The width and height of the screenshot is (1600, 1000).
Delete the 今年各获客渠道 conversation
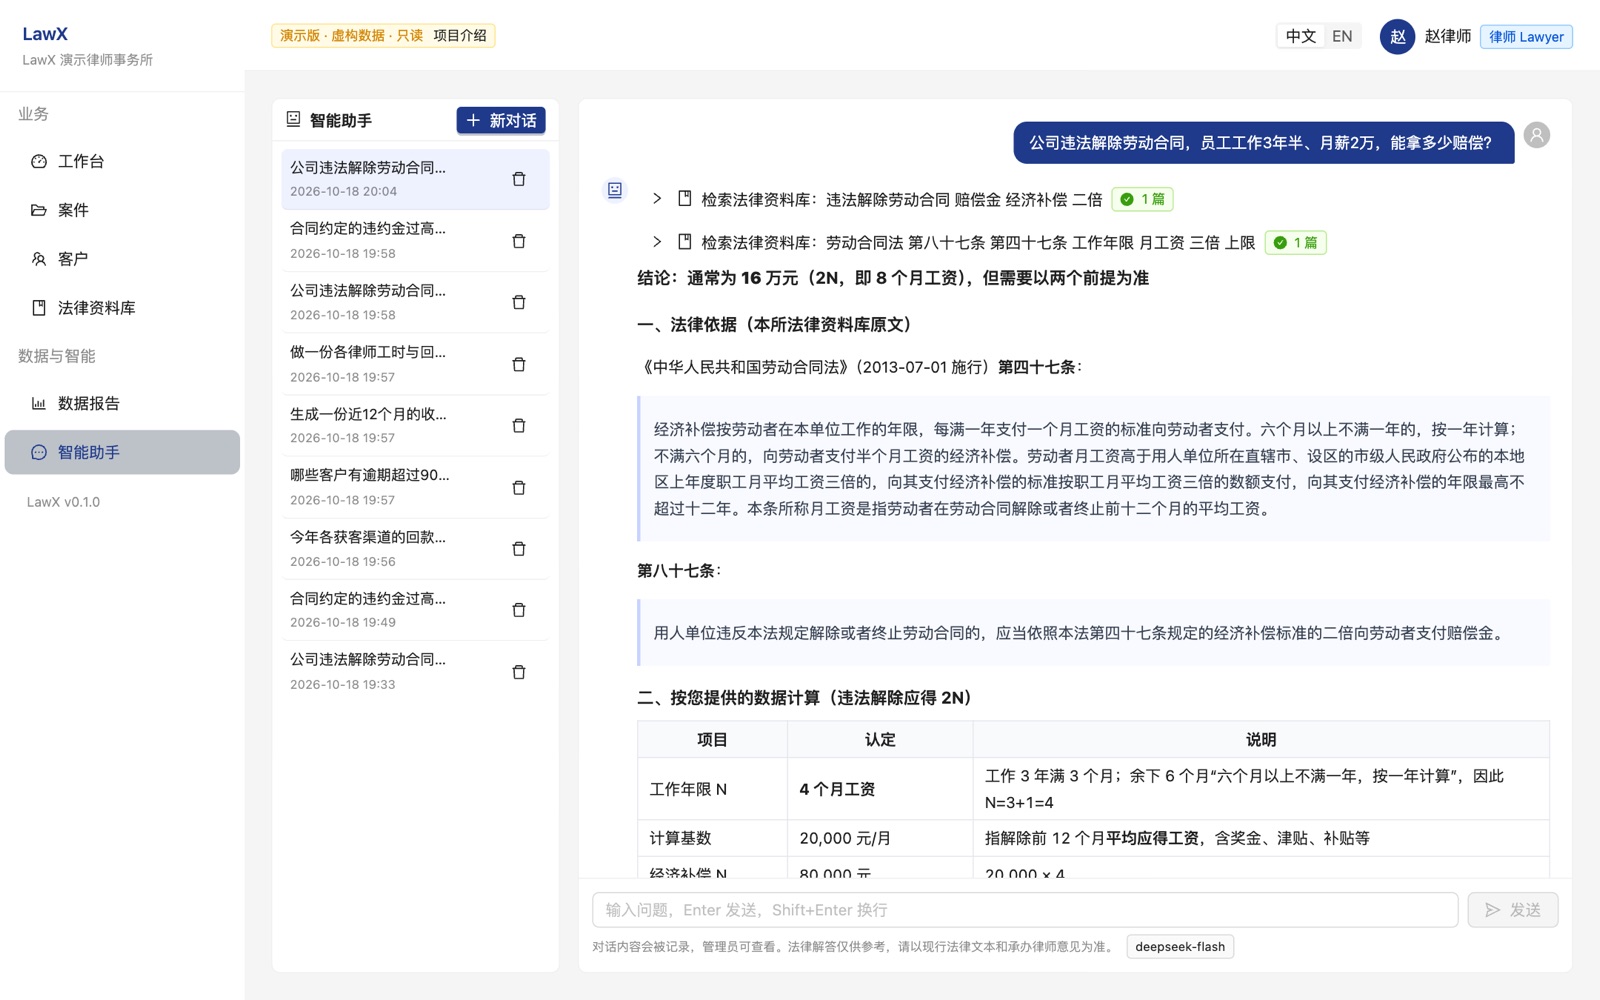(519, 548)
